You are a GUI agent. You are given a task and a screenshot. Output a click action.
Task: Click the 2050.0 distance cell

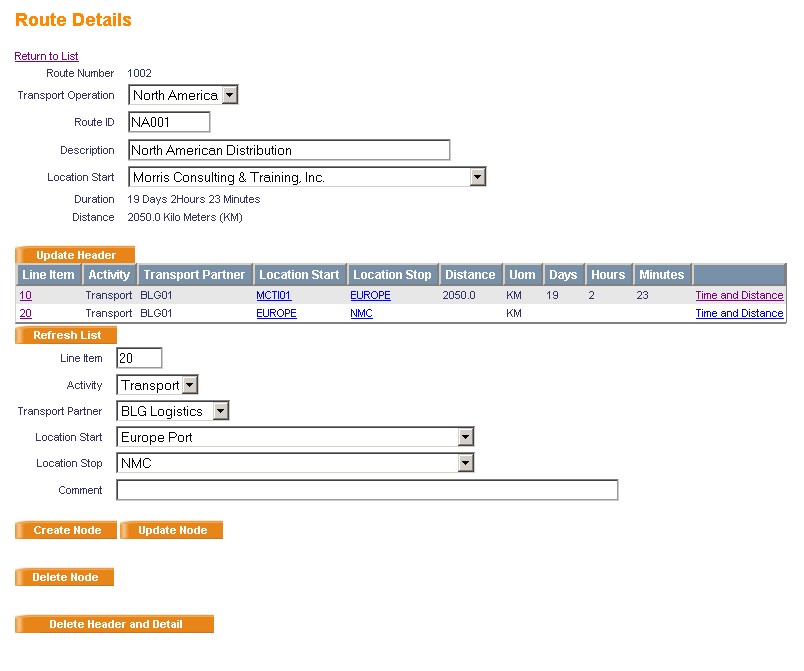[x=459, y=295]
